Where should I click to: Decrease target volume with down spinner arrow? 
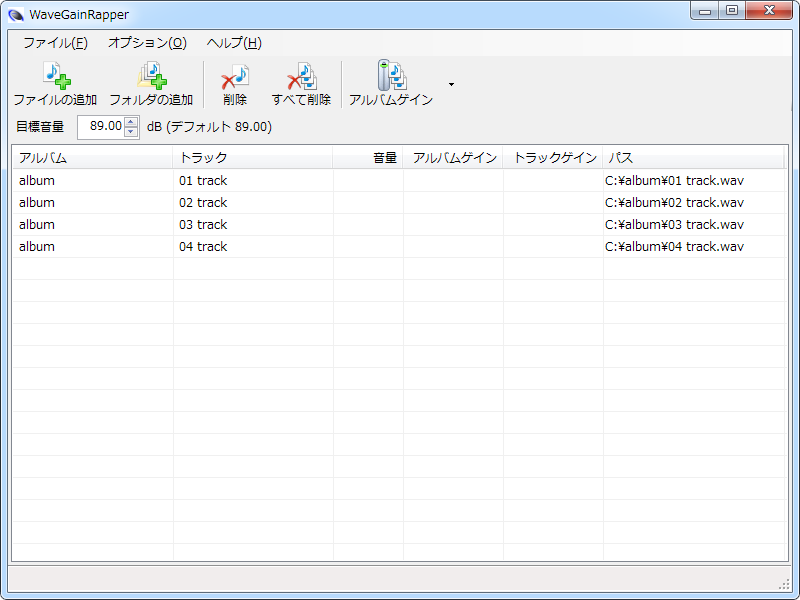pyautogui.click(x=131, y=132)
